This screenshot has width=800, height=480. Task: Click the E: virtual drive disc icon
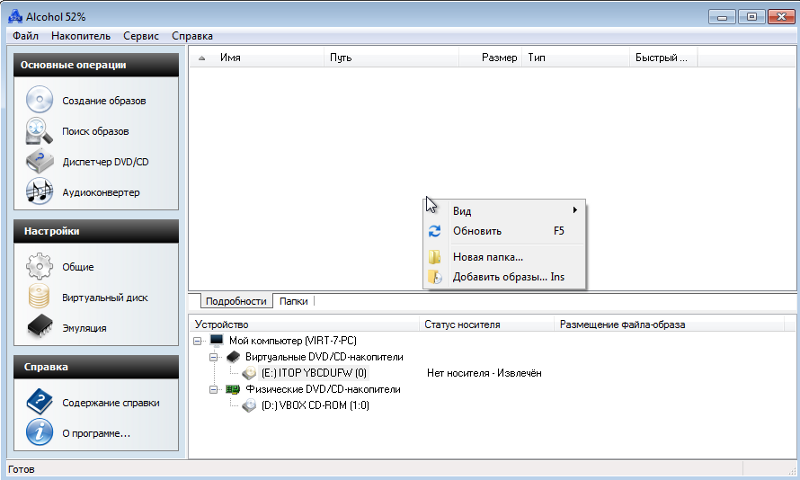249,373
